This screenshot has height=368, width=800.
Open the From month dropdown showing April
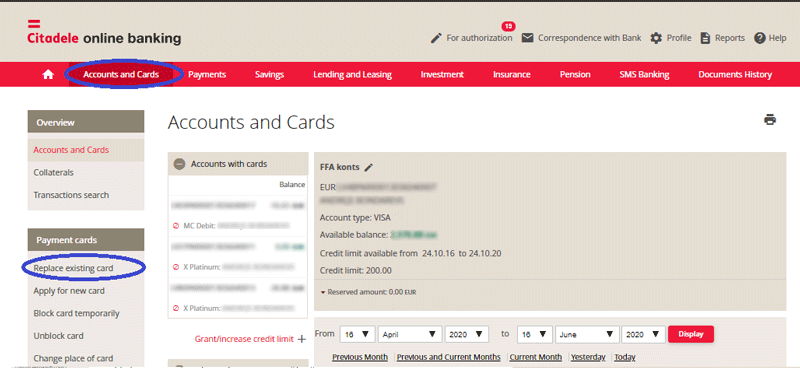click(410, 334)
